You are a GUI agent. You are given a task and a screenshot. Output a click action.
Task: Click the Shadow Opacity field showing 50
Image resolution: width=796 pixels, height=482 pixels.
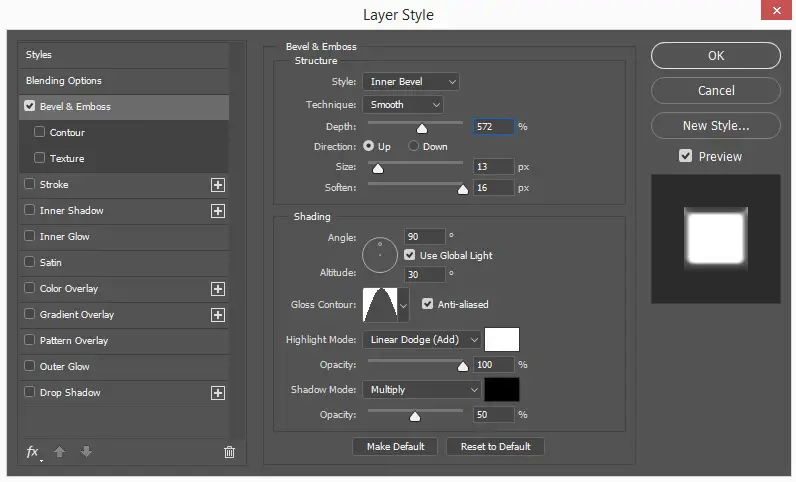[494, 414]
